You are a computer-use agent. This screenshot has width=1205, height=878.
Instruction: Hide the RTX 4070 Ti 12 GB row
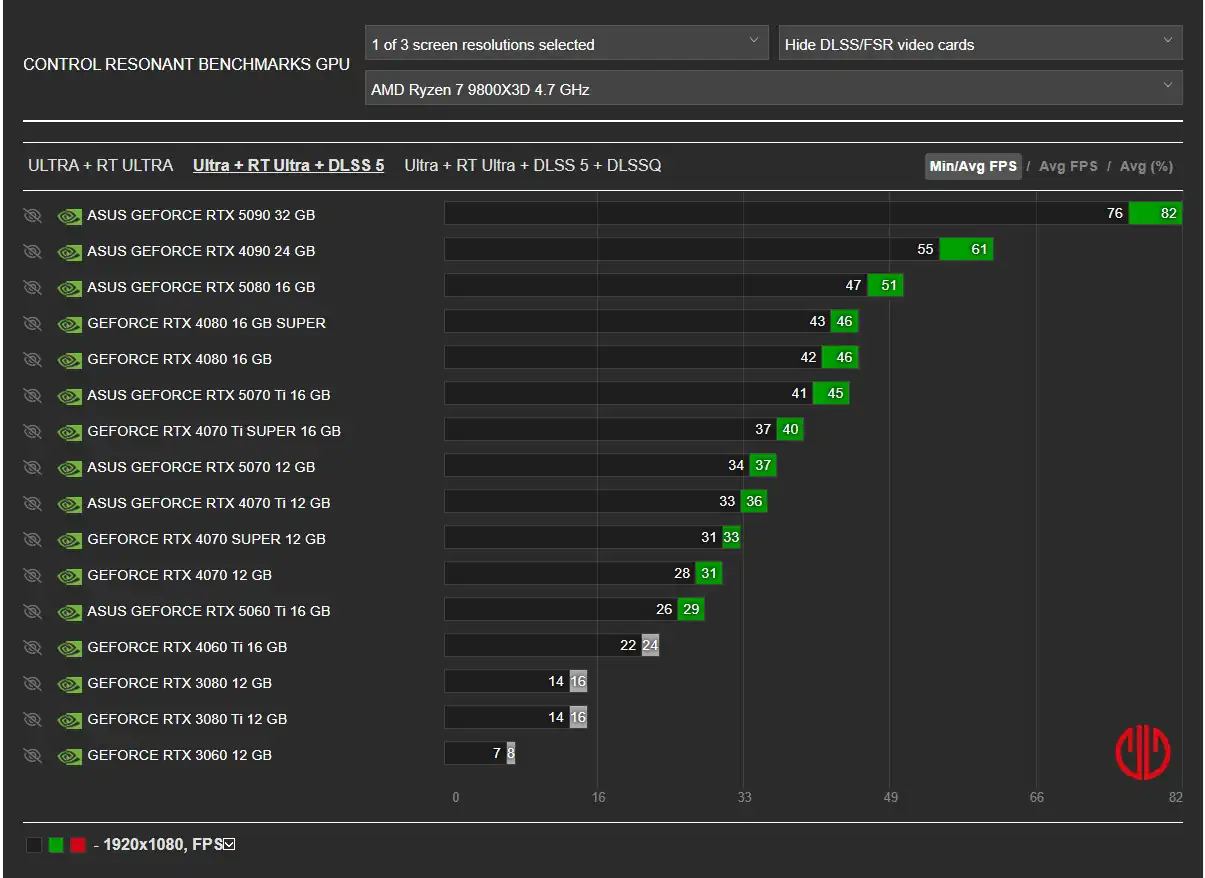pyautogui.click(x=32, y=503)
